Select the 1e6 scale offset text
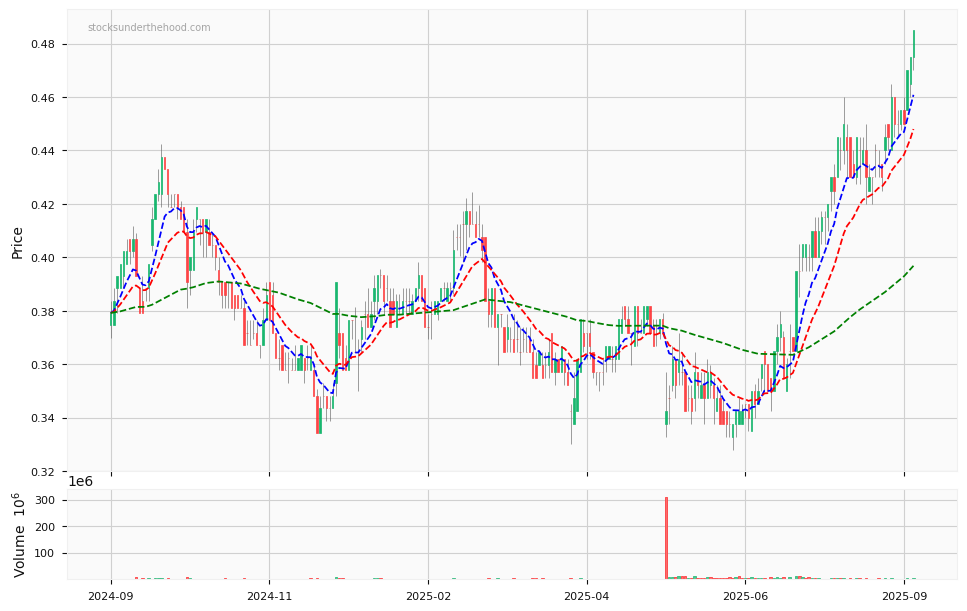967x611 pixels. tap(80, 482)
